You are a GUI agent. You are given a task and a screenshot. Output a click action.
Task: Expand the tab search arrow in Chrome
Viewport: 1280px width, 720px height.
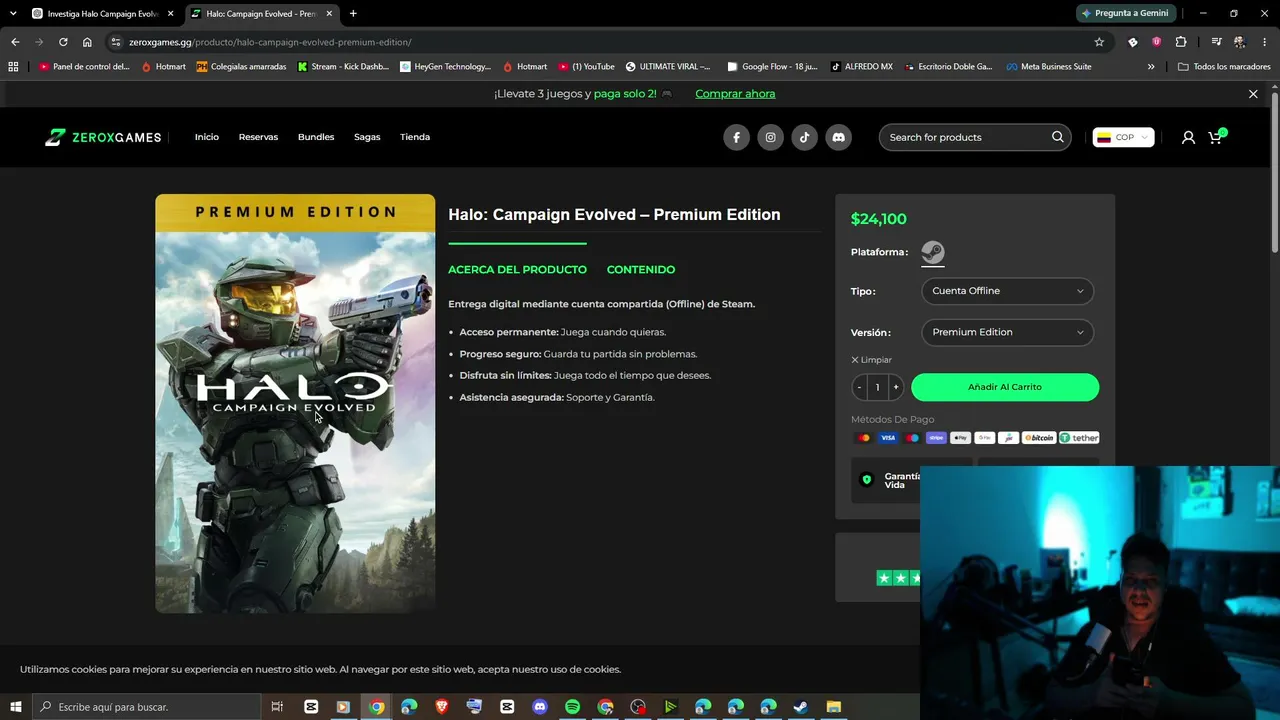coord(13,13)
